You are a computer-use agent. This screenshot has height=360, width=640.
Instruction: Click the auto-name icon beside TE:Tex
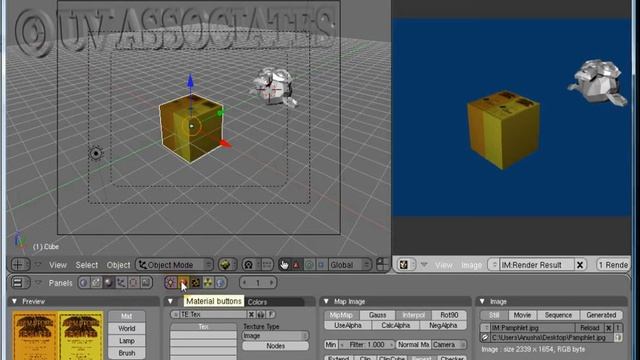[260, 315]
